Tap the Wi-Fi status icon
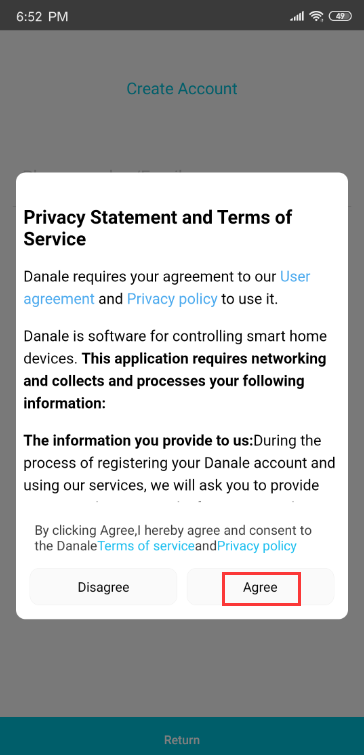This screenshot has height=755, width=364. 316,16
